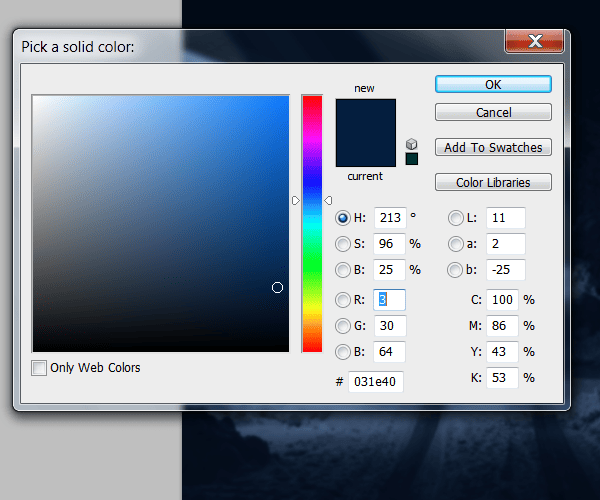600x500 pixels.
Task: Click the Cyan (C) percentage field
Action: click(502, 300)
